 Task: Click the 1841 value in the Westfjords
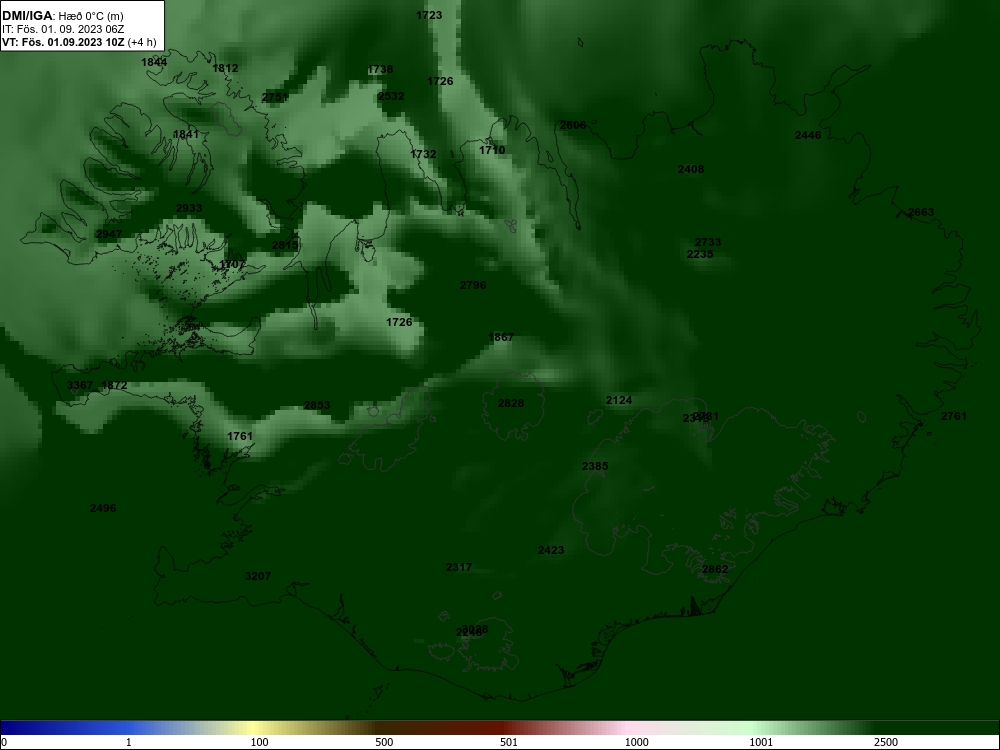186,134
